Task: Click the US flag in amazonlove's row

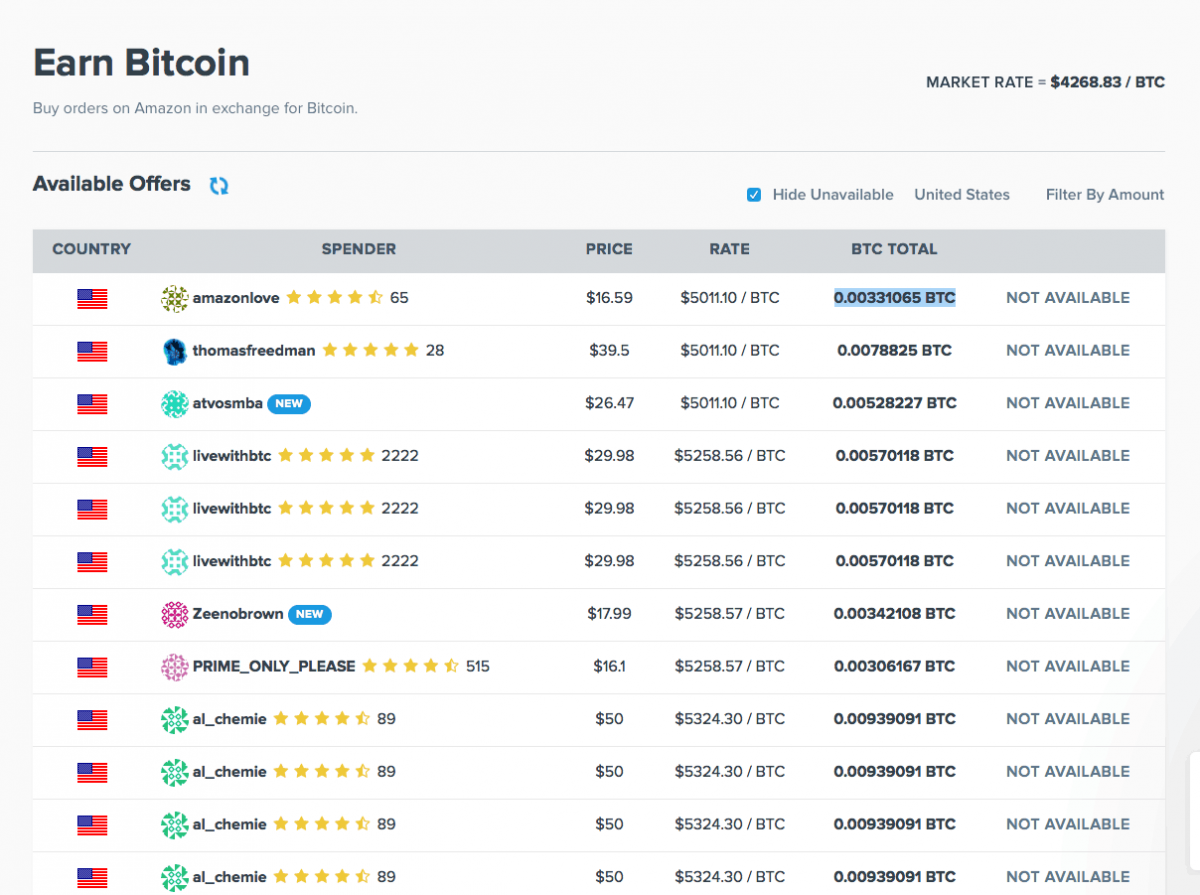Action: (92, 298)
